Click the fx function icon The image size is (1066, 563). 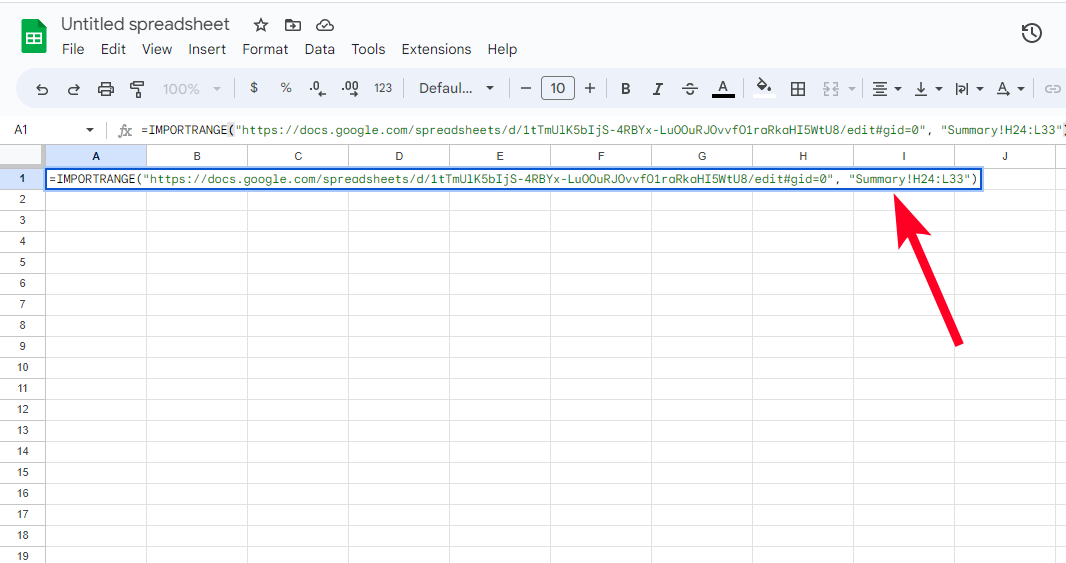(124, 130)
